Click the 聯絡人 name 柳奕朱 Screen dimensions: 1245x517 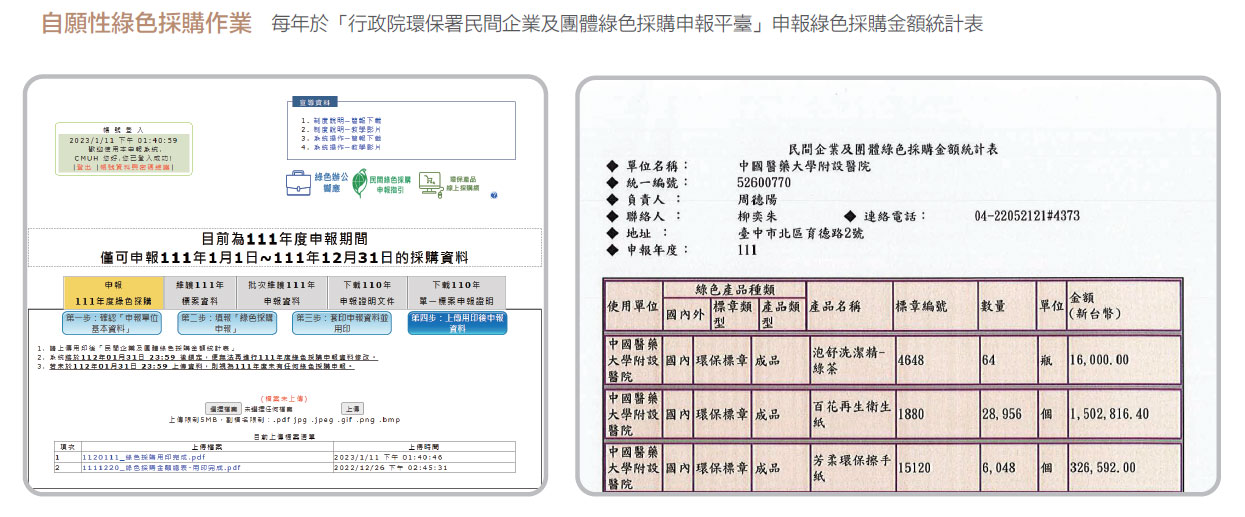point(756,216)
